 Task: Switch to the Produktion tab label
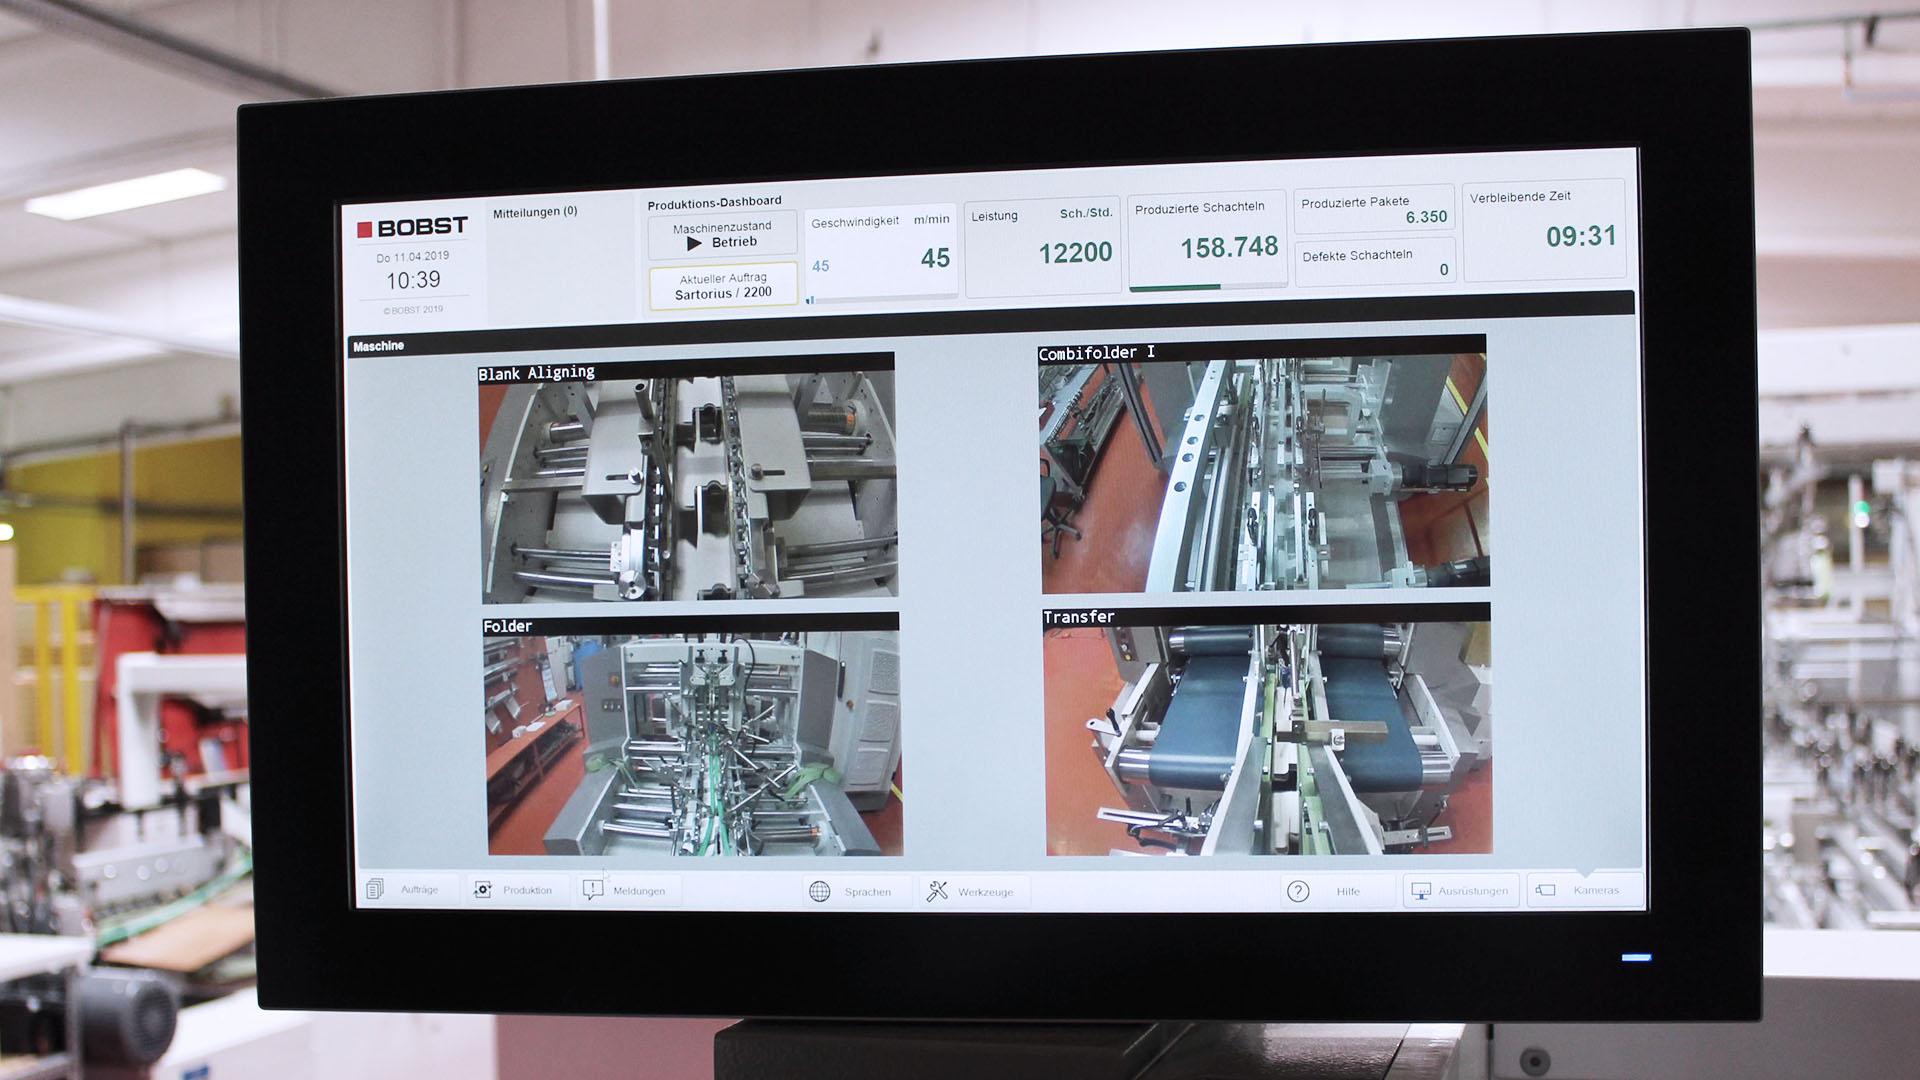[x=527, y=890]
